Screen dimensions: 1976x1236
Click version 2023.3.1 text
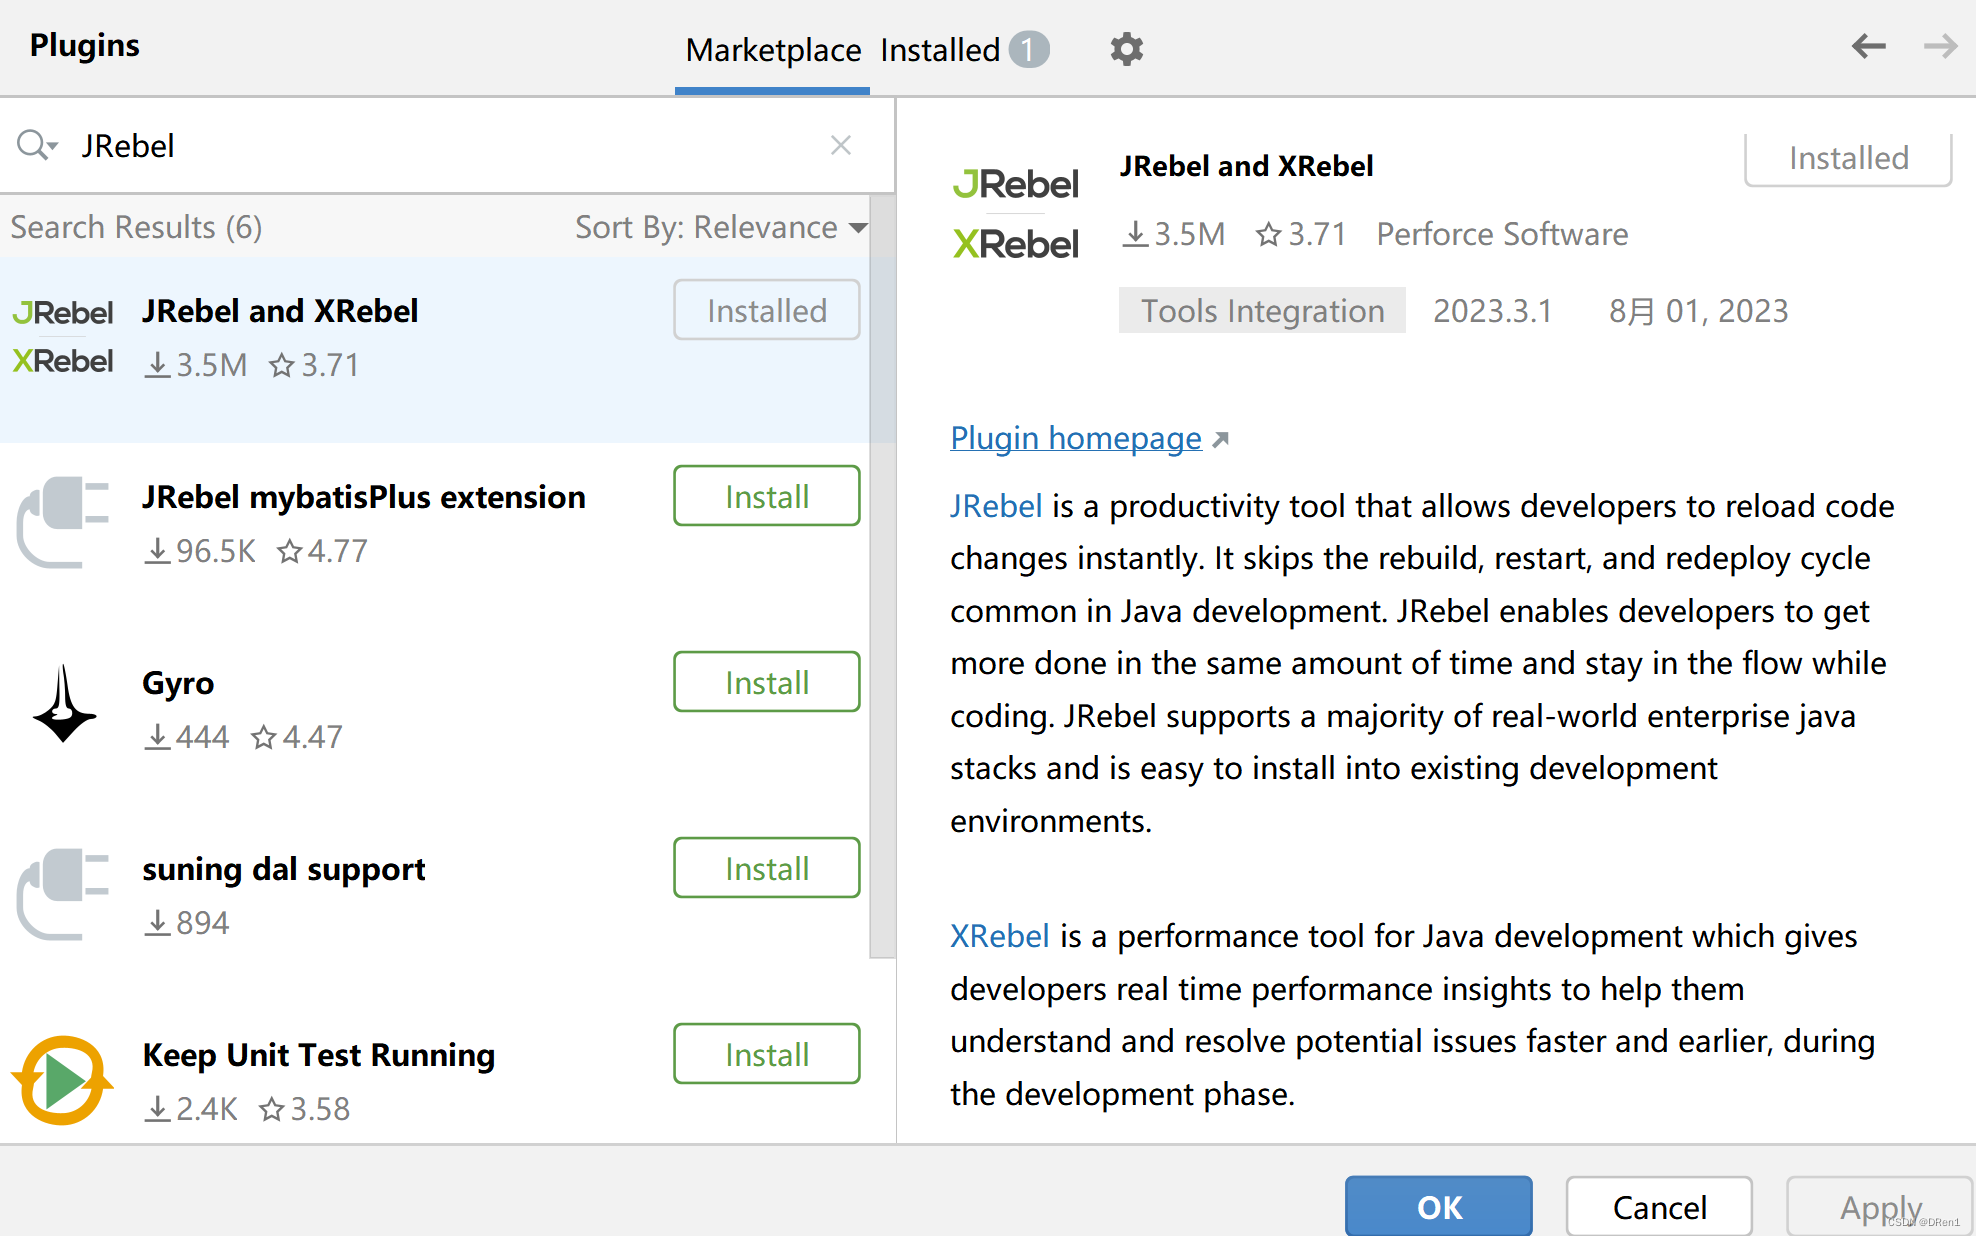[1492, 311]
